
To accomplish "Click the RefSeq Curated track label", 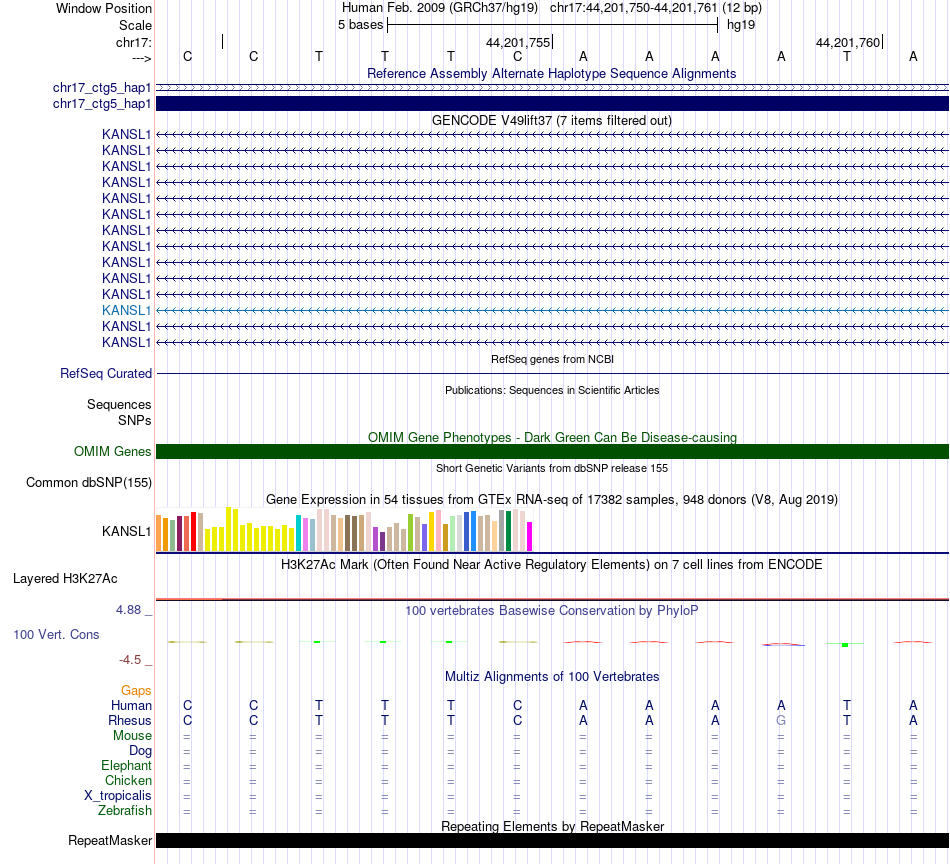I will coord(105,373).
